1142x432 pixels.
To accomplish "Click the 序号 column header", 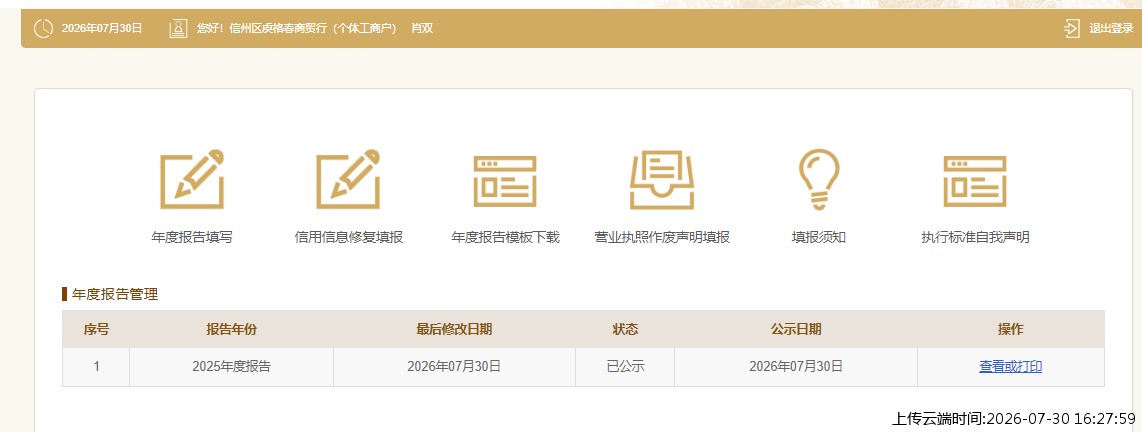I will click(x=96, y=329).
